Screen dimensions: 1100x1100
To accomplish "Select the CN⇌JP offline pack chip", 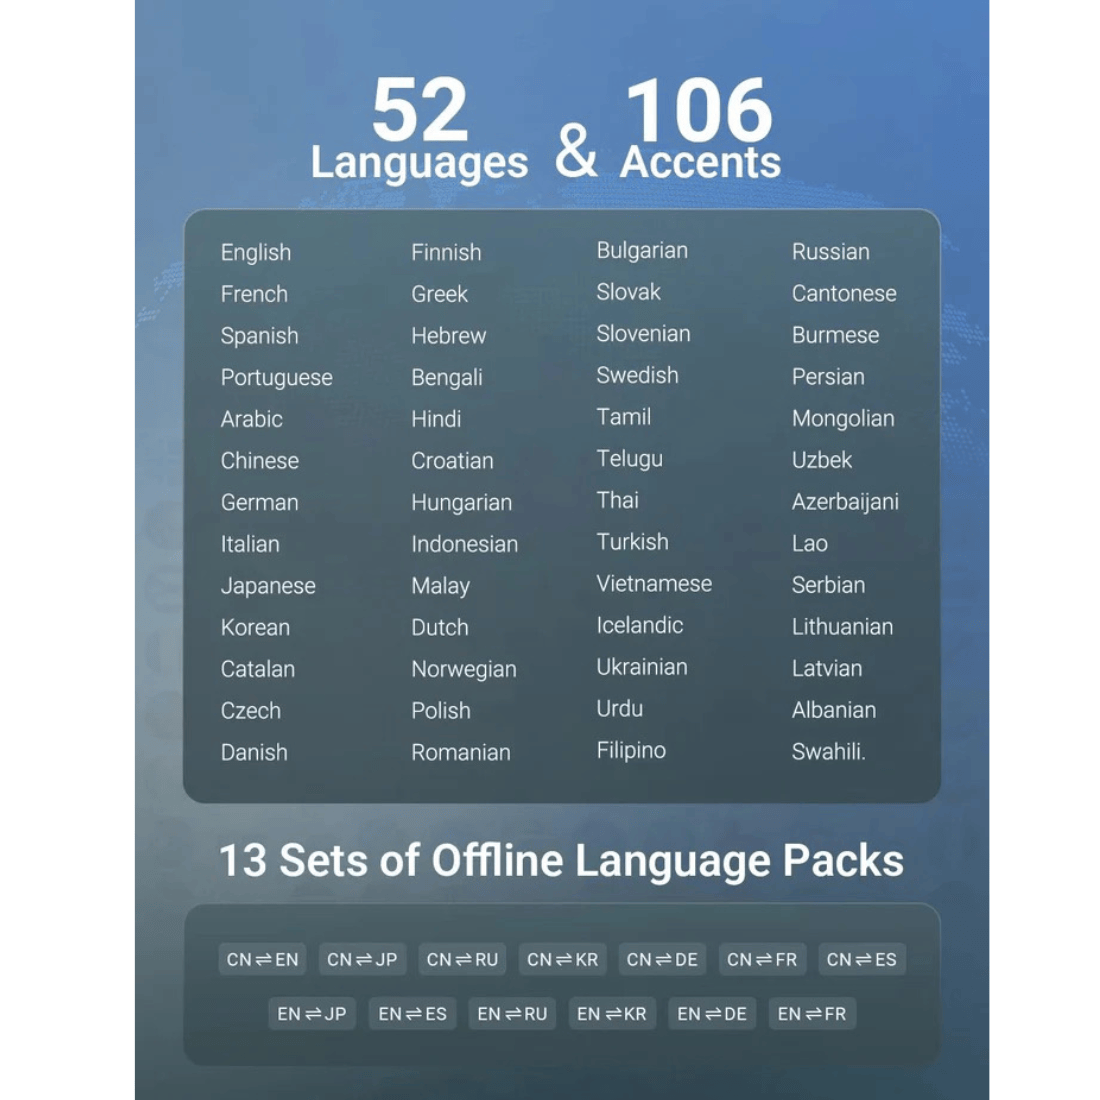I will 362,959.
